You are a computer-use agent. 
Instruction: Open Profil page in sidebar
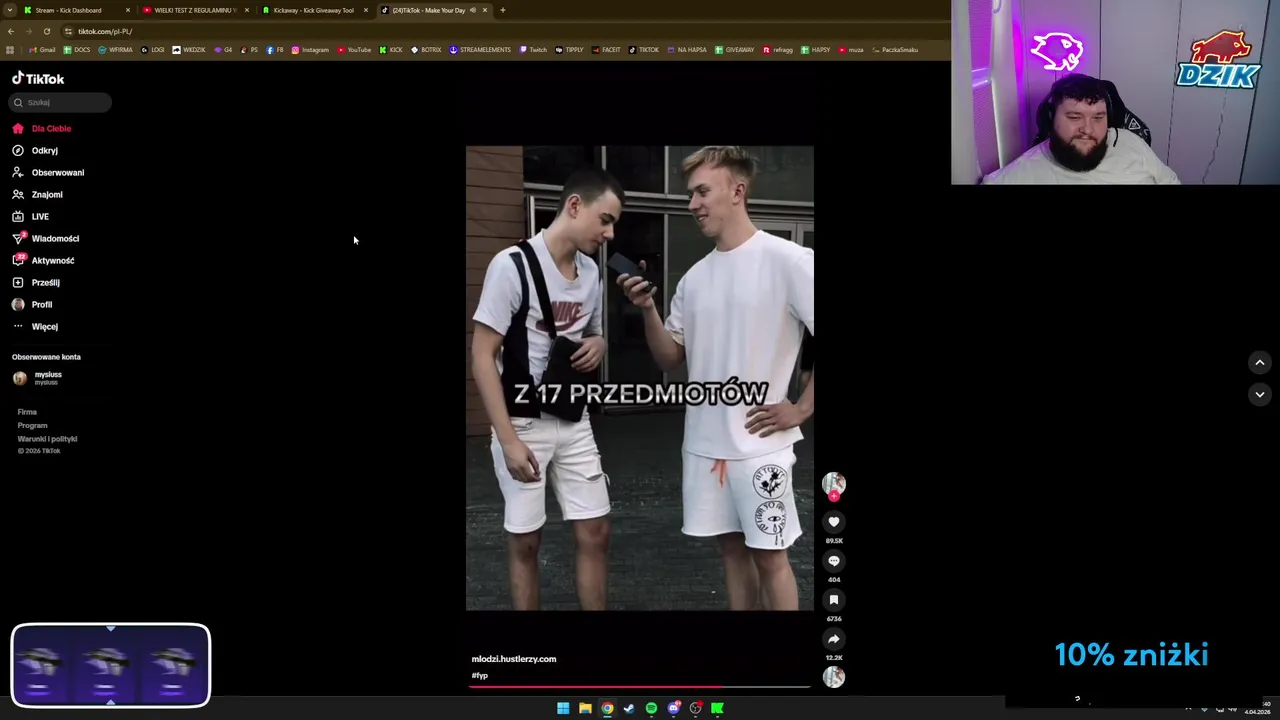coord(32,304)
